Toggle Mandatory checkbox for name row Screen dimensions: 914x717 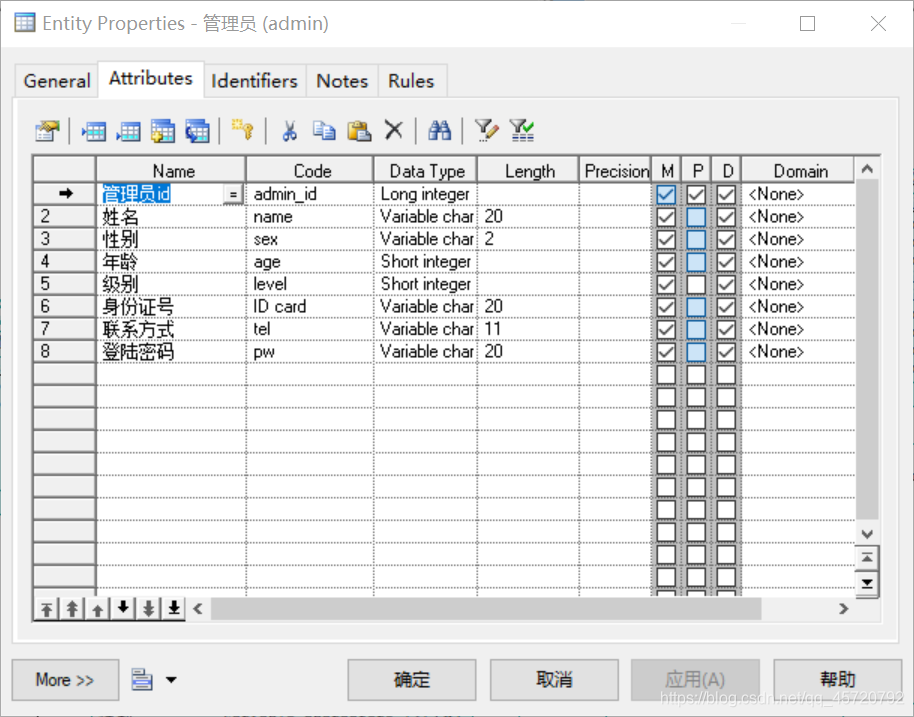pyautogui.click(x=666, y=217)
